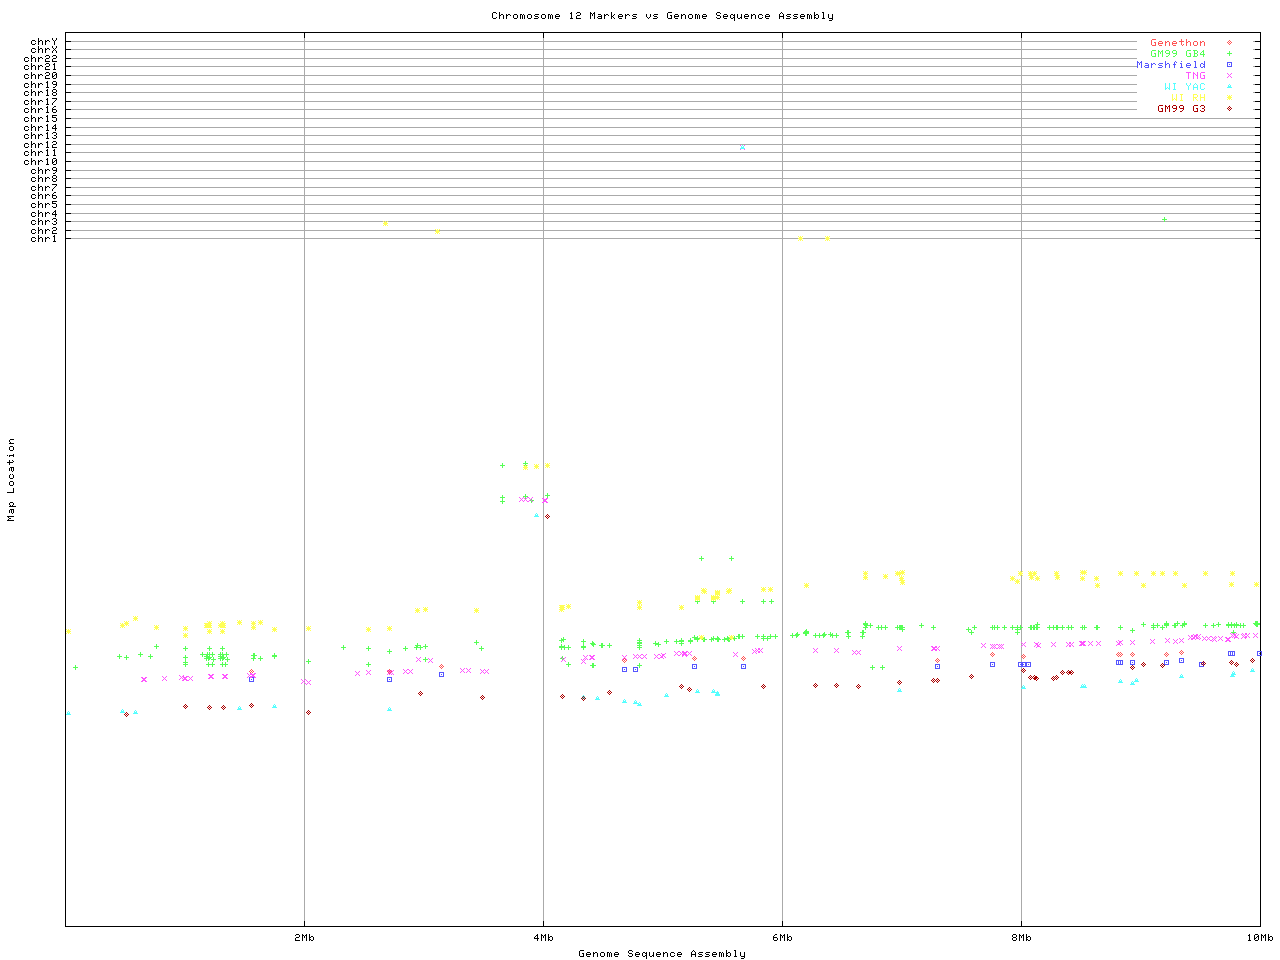Click the 10Mb tick label
This screenshot has width=1280, height=960.
click(x=1259, y=938)
